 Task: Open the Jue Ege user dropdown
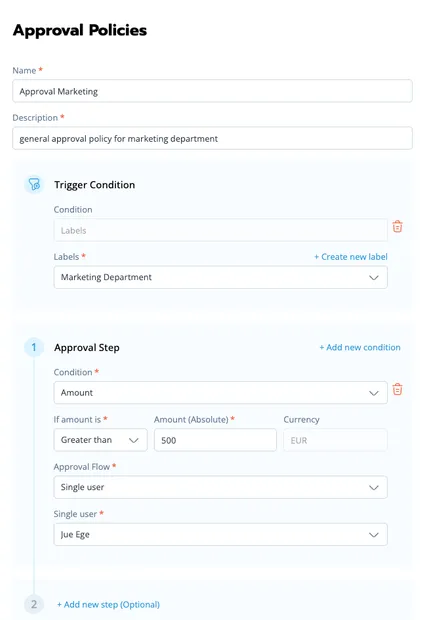(220, 535)
